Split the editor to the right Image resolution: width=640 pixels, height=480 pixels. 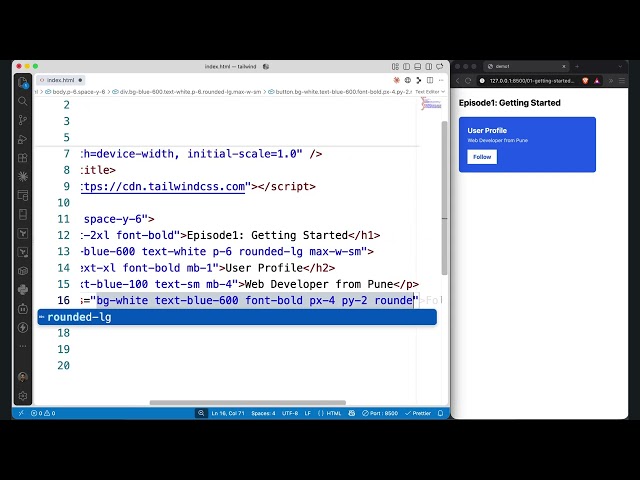coord(430,80)
